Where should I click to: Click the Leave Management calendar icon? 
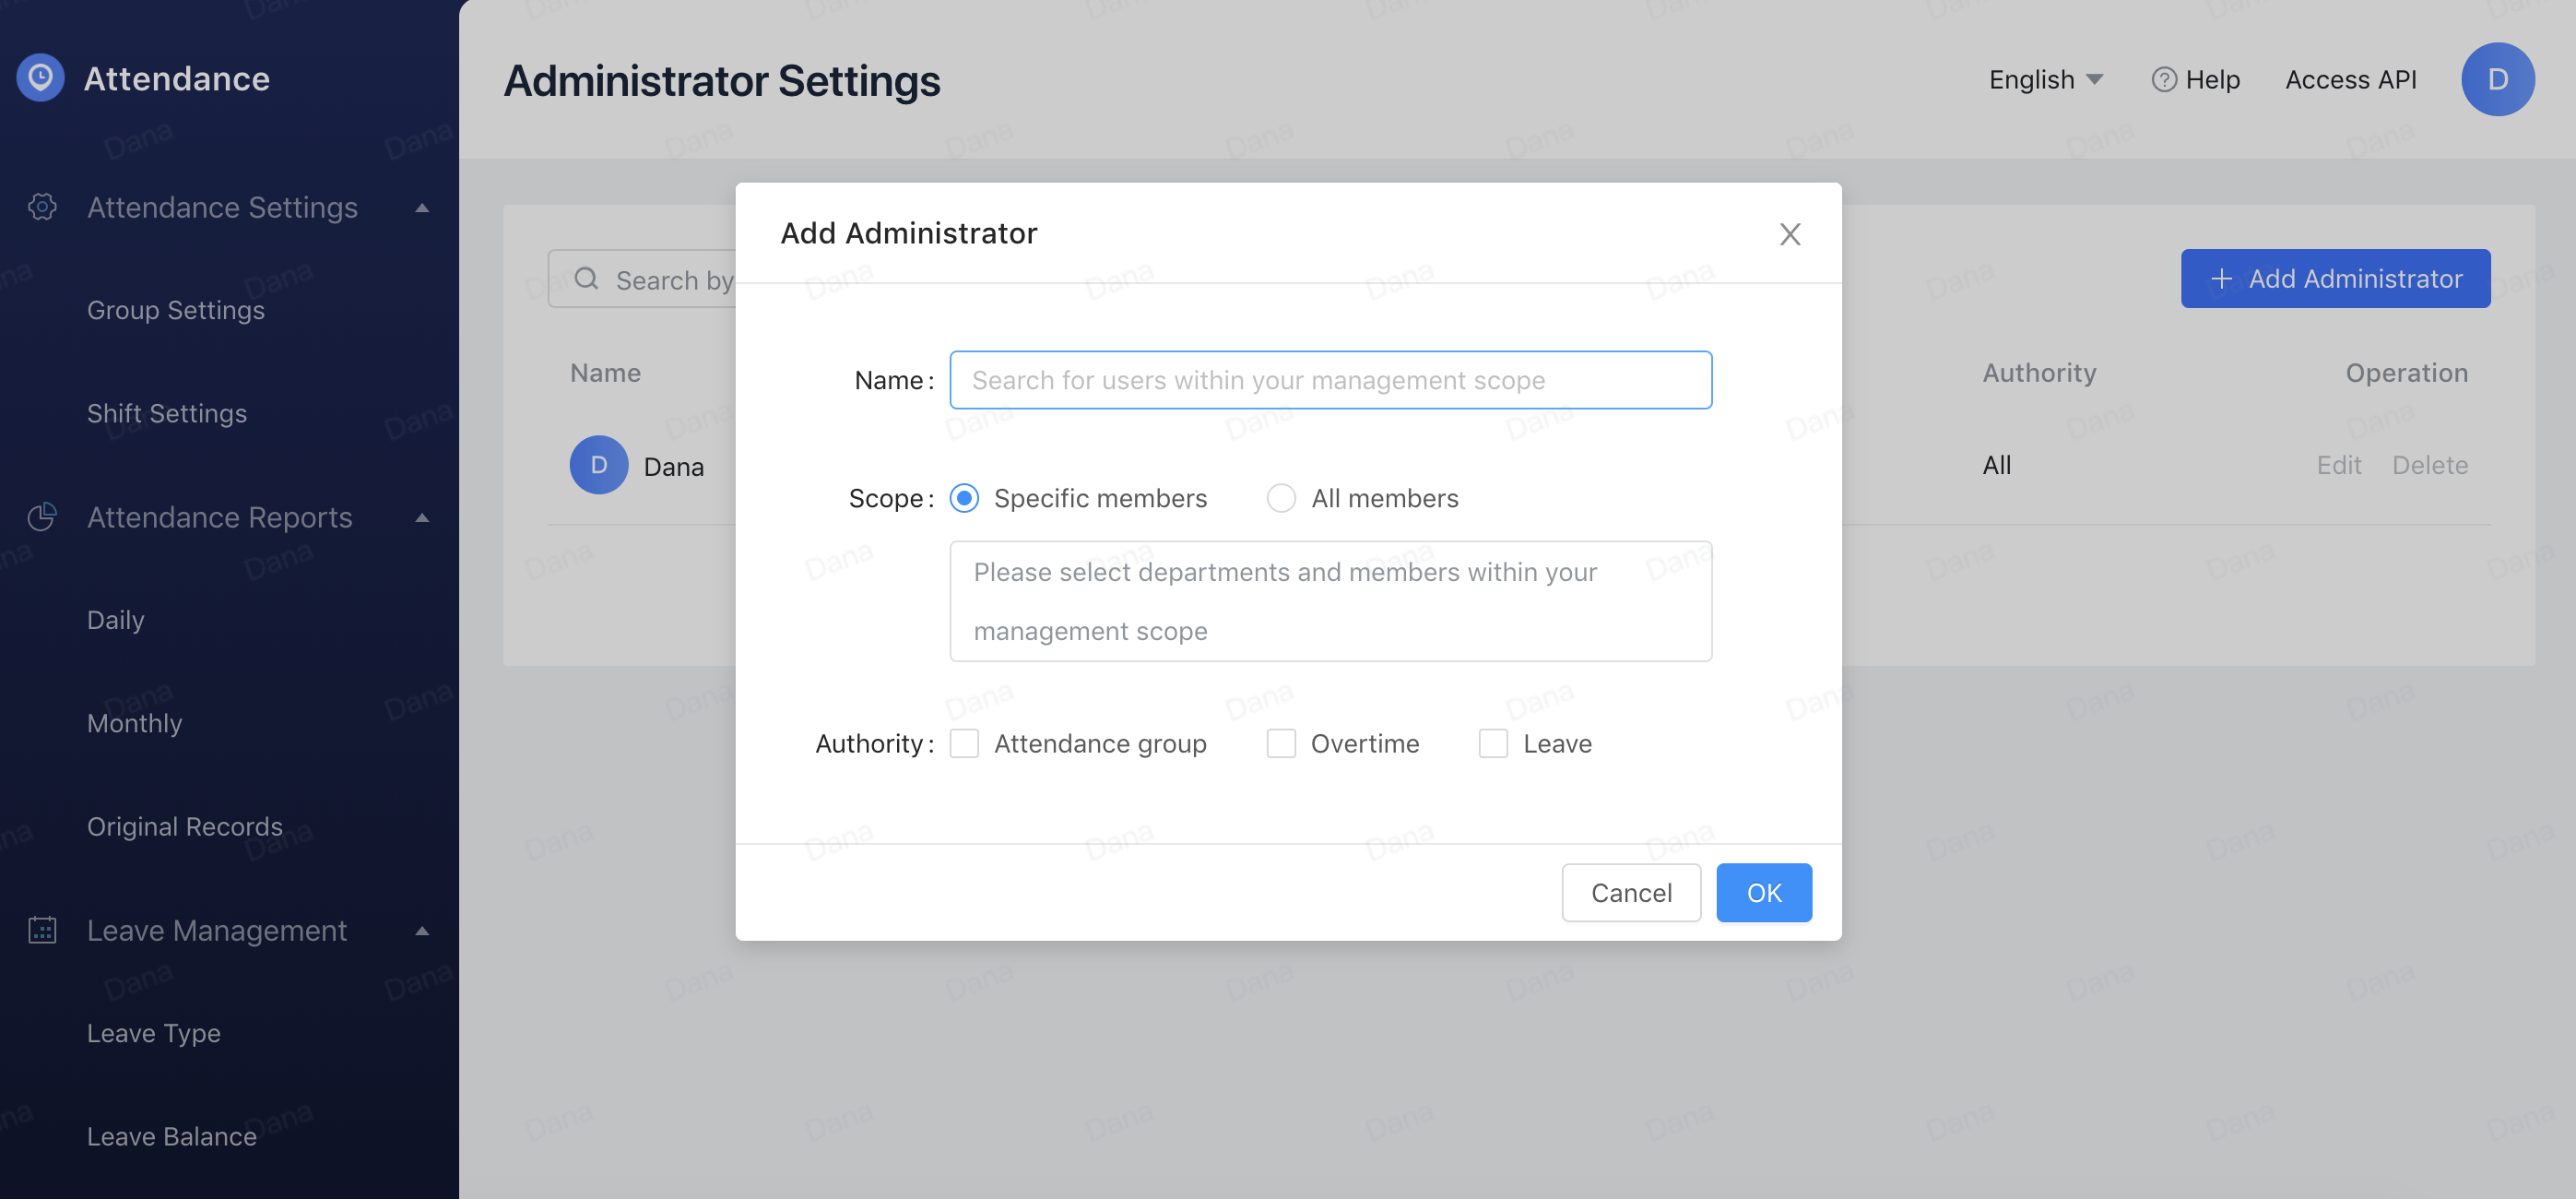tap(42, 930)
